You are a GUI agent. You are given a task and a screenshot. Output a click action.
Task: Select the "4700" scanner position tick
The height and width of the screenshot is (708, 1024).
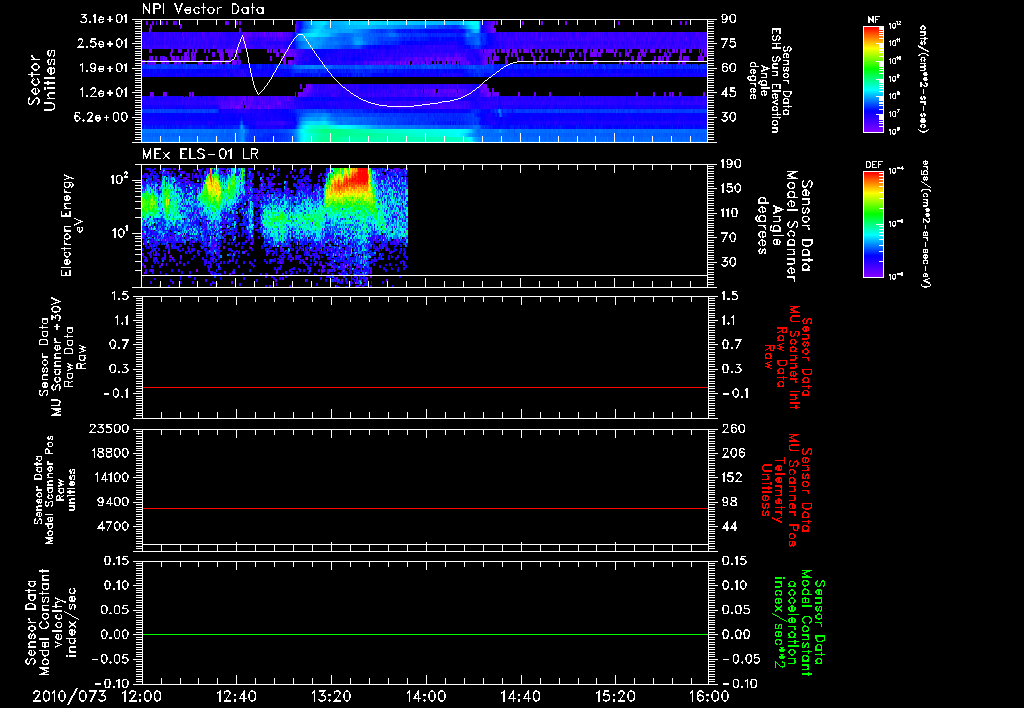coord(112,526)
